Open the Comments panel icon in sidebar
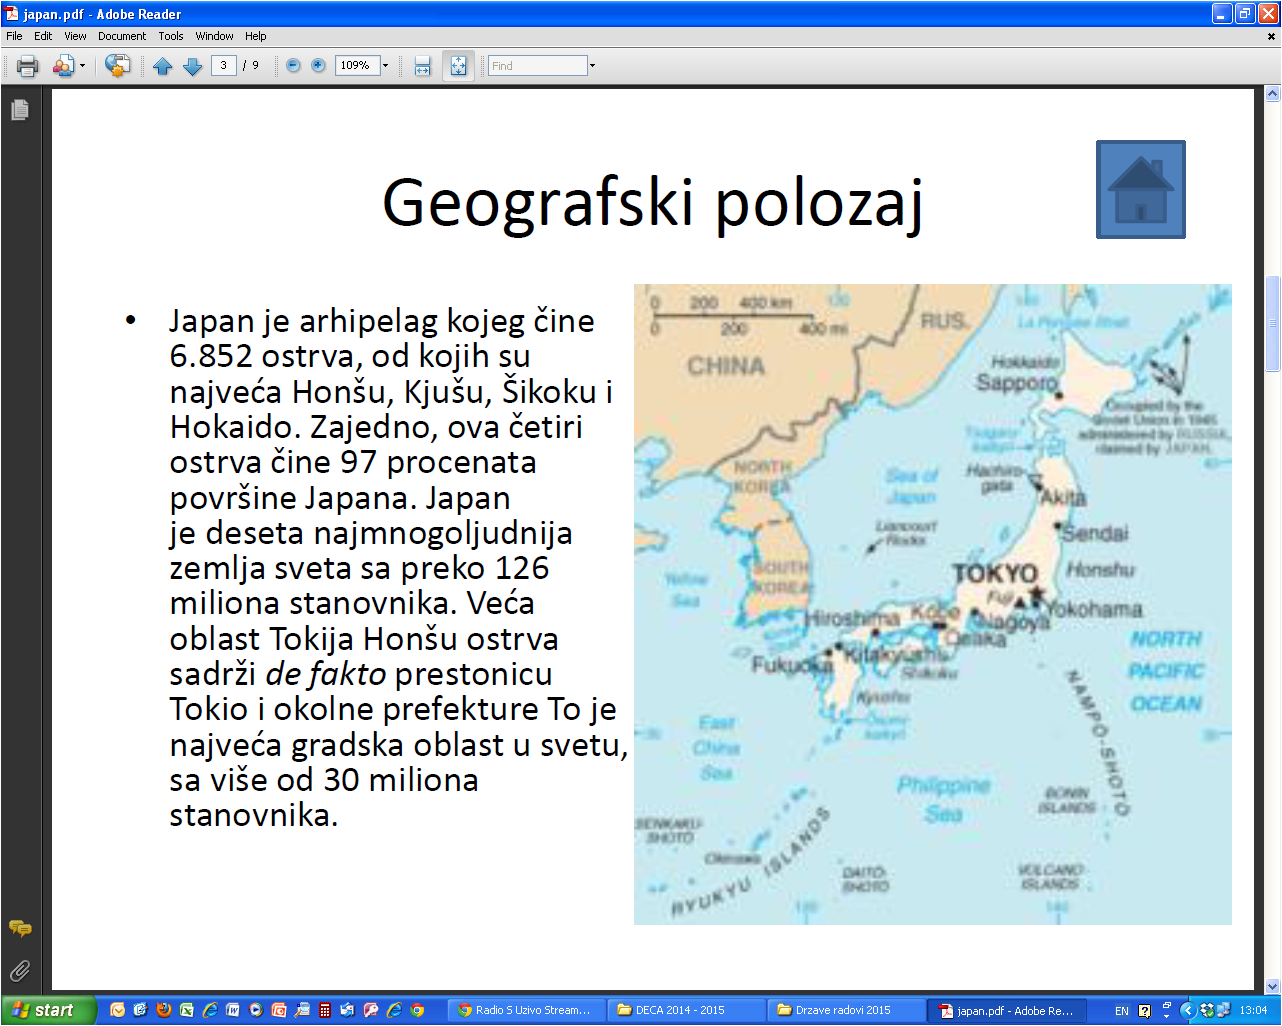1282x1026 pixels. (19, 929)
